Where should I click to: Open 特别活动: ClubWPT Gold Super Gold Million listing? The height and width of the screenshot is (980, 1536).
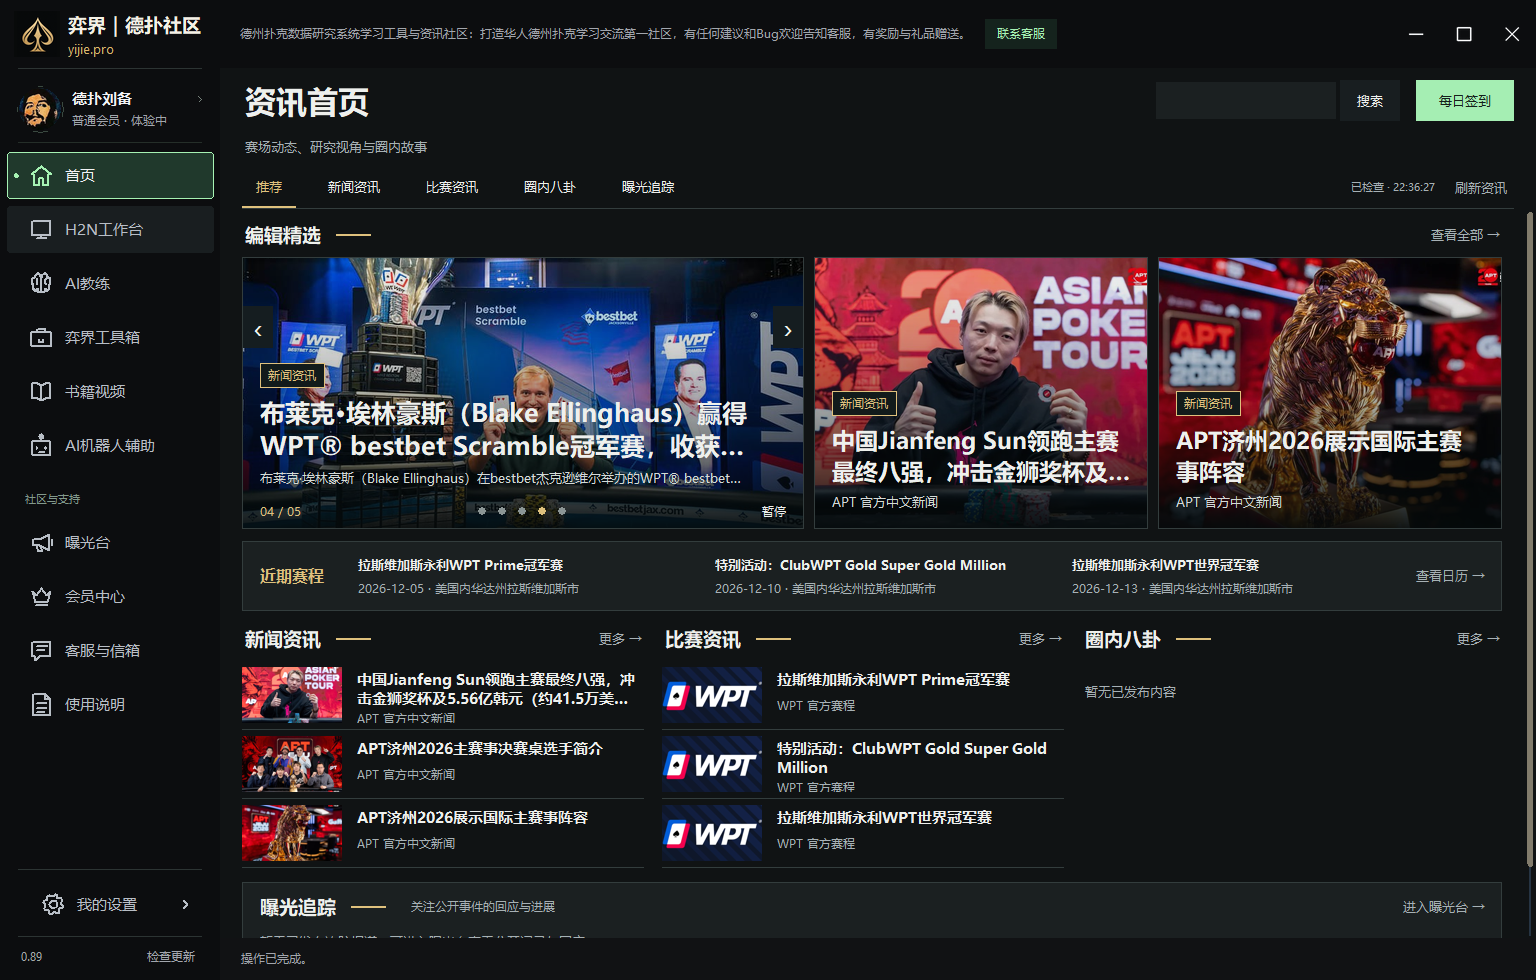[912, 758]
